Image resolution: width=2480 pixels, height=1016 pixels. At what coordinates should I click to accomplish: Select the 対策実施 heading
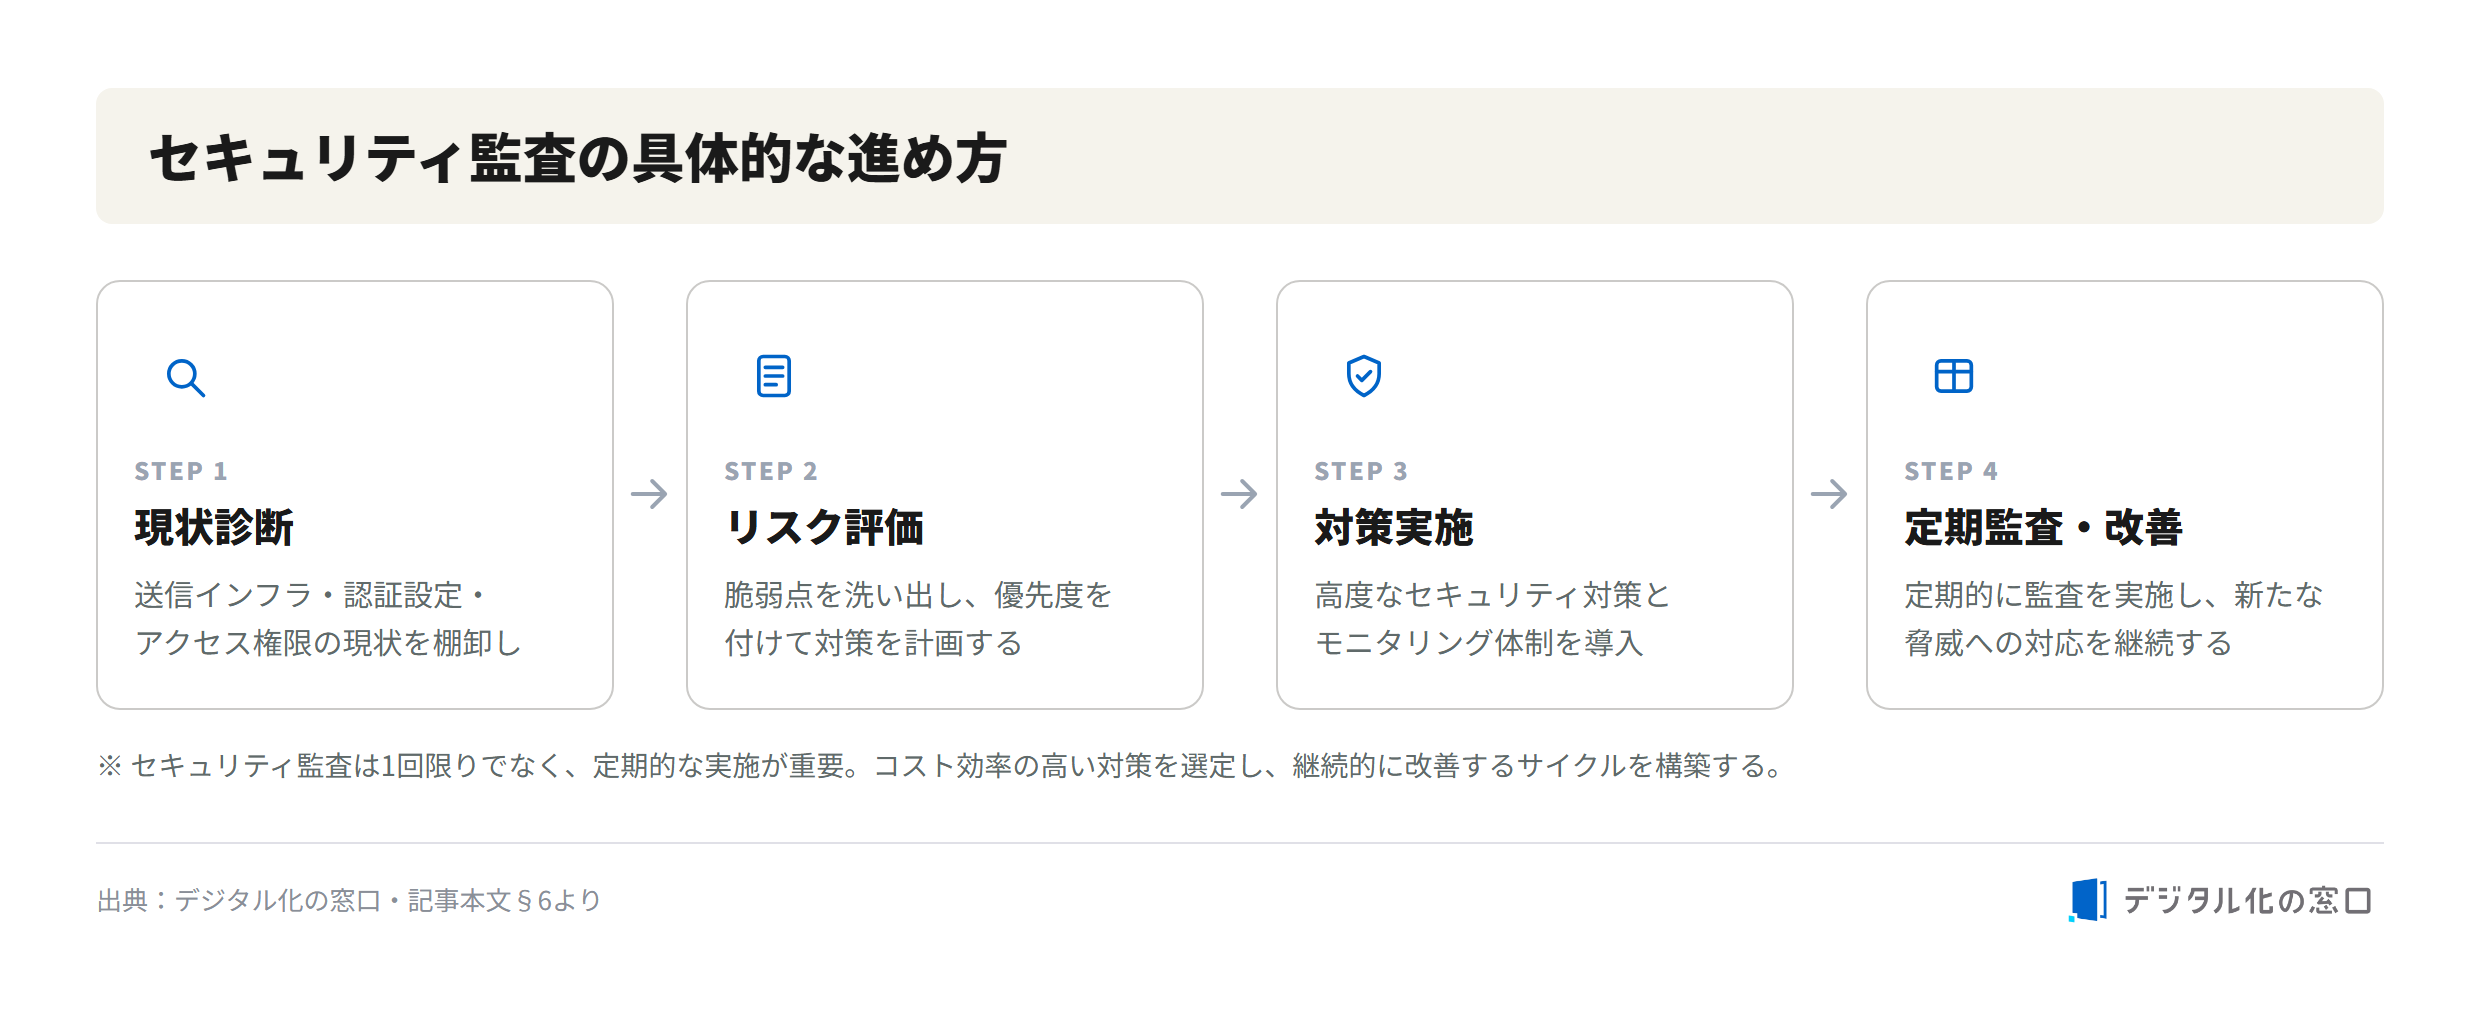click(1394, 527)
